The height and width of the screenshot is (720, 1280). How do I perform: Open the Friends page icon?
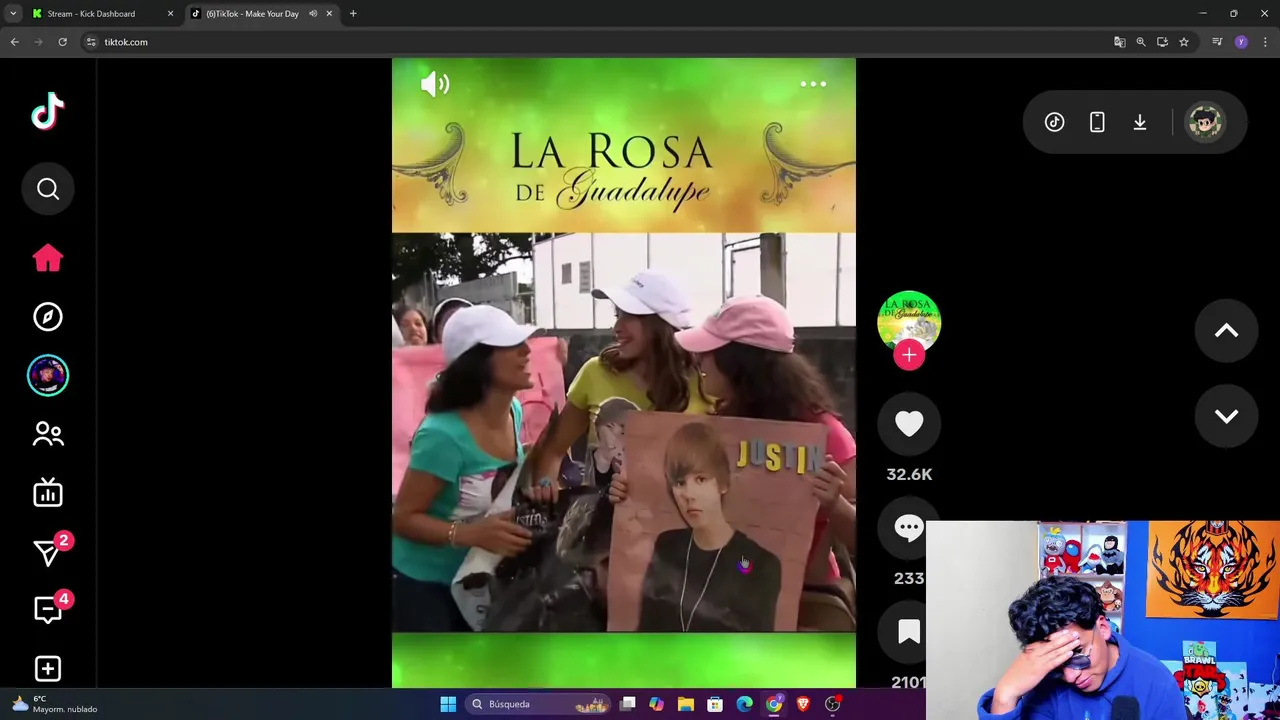click(x=48, y=433)
